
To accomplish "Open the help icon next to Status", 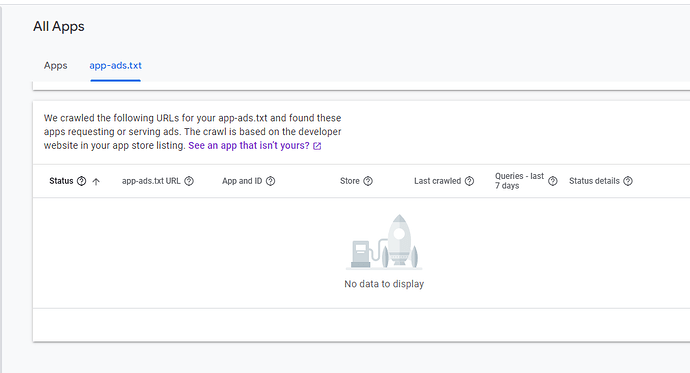I will pos(81,181).
